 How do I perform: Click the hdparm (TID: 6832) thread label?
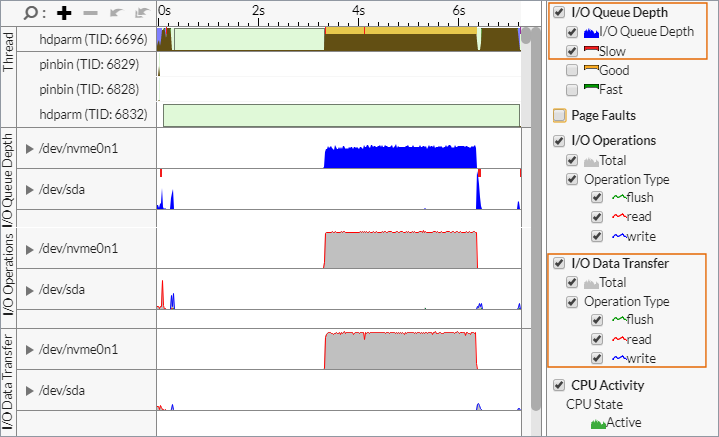pyautogui.click(x=93, y=115)
